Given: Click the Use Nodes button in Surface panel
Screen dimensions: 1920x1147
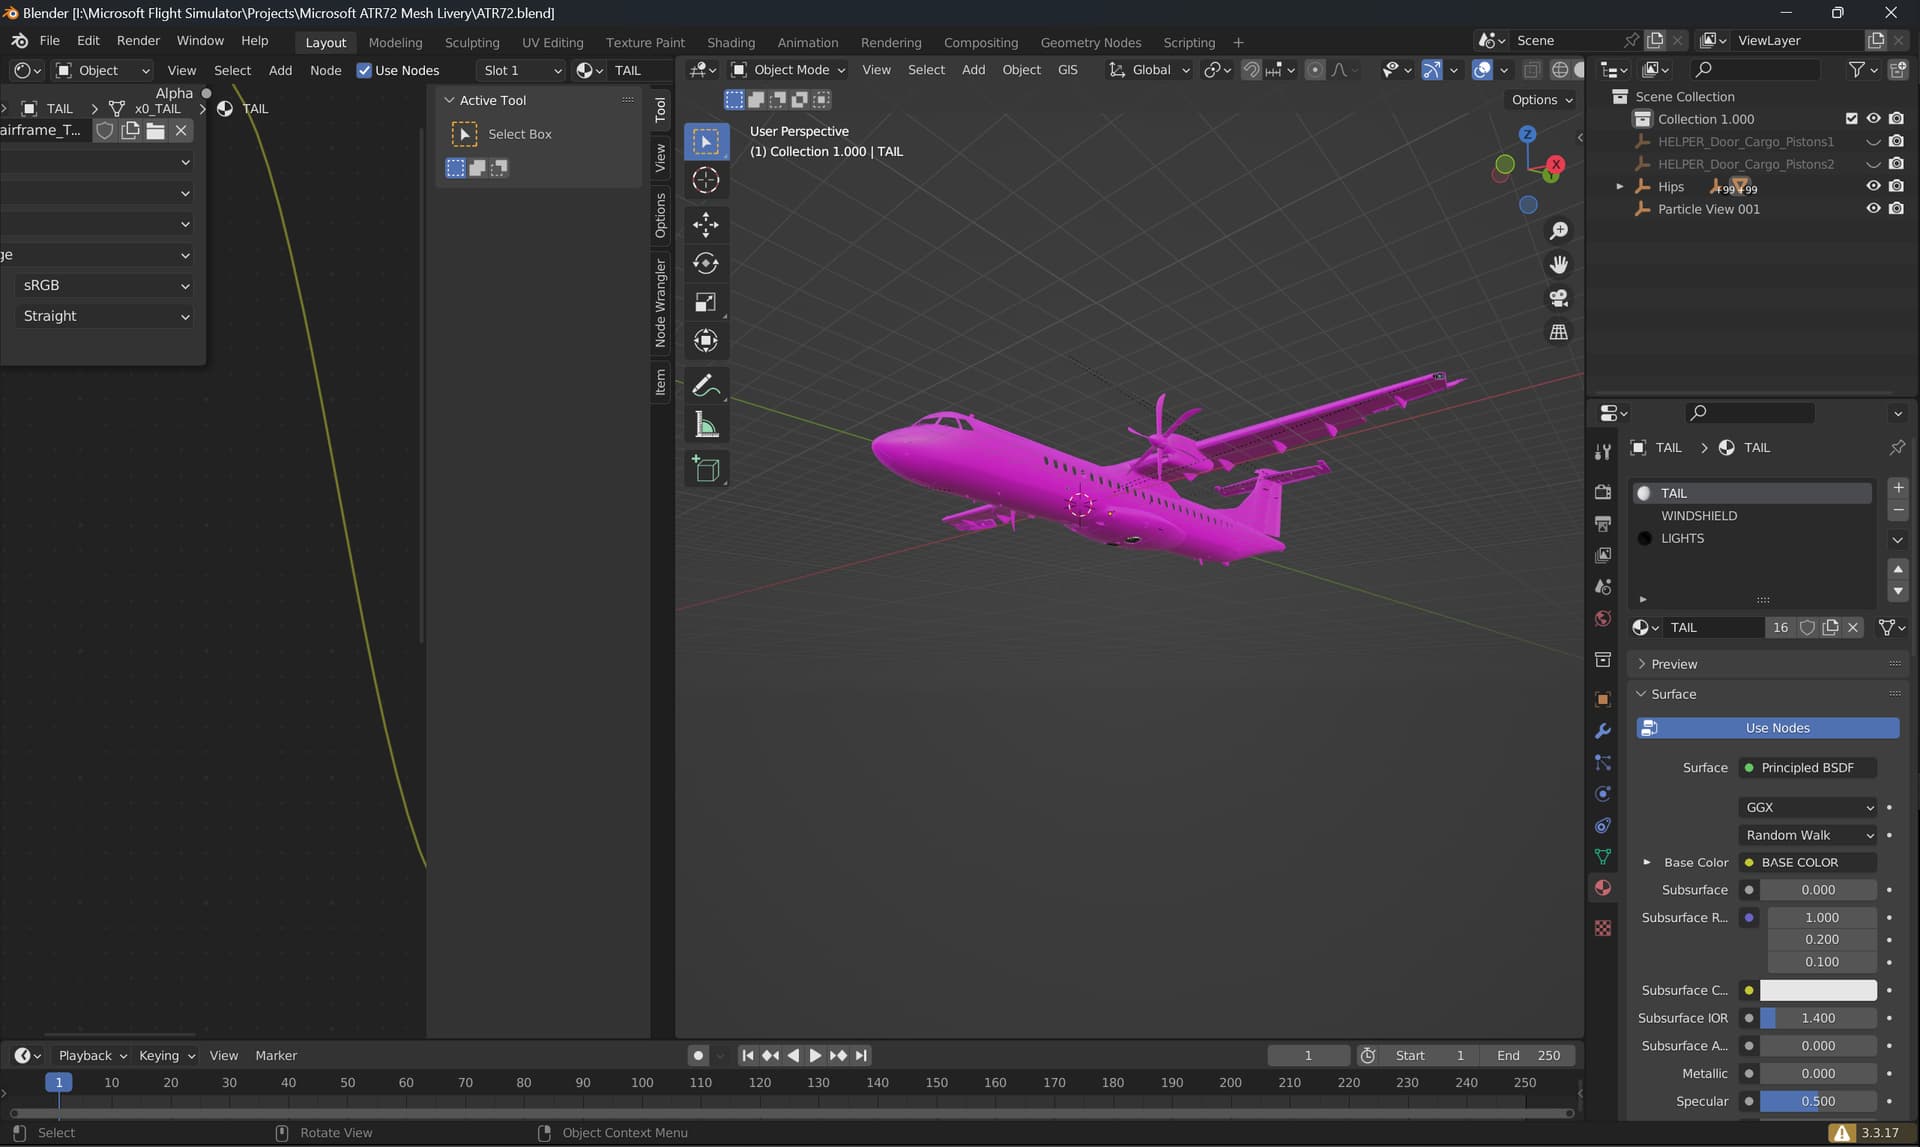Looking at the screenshot, I should (1767, 728).
